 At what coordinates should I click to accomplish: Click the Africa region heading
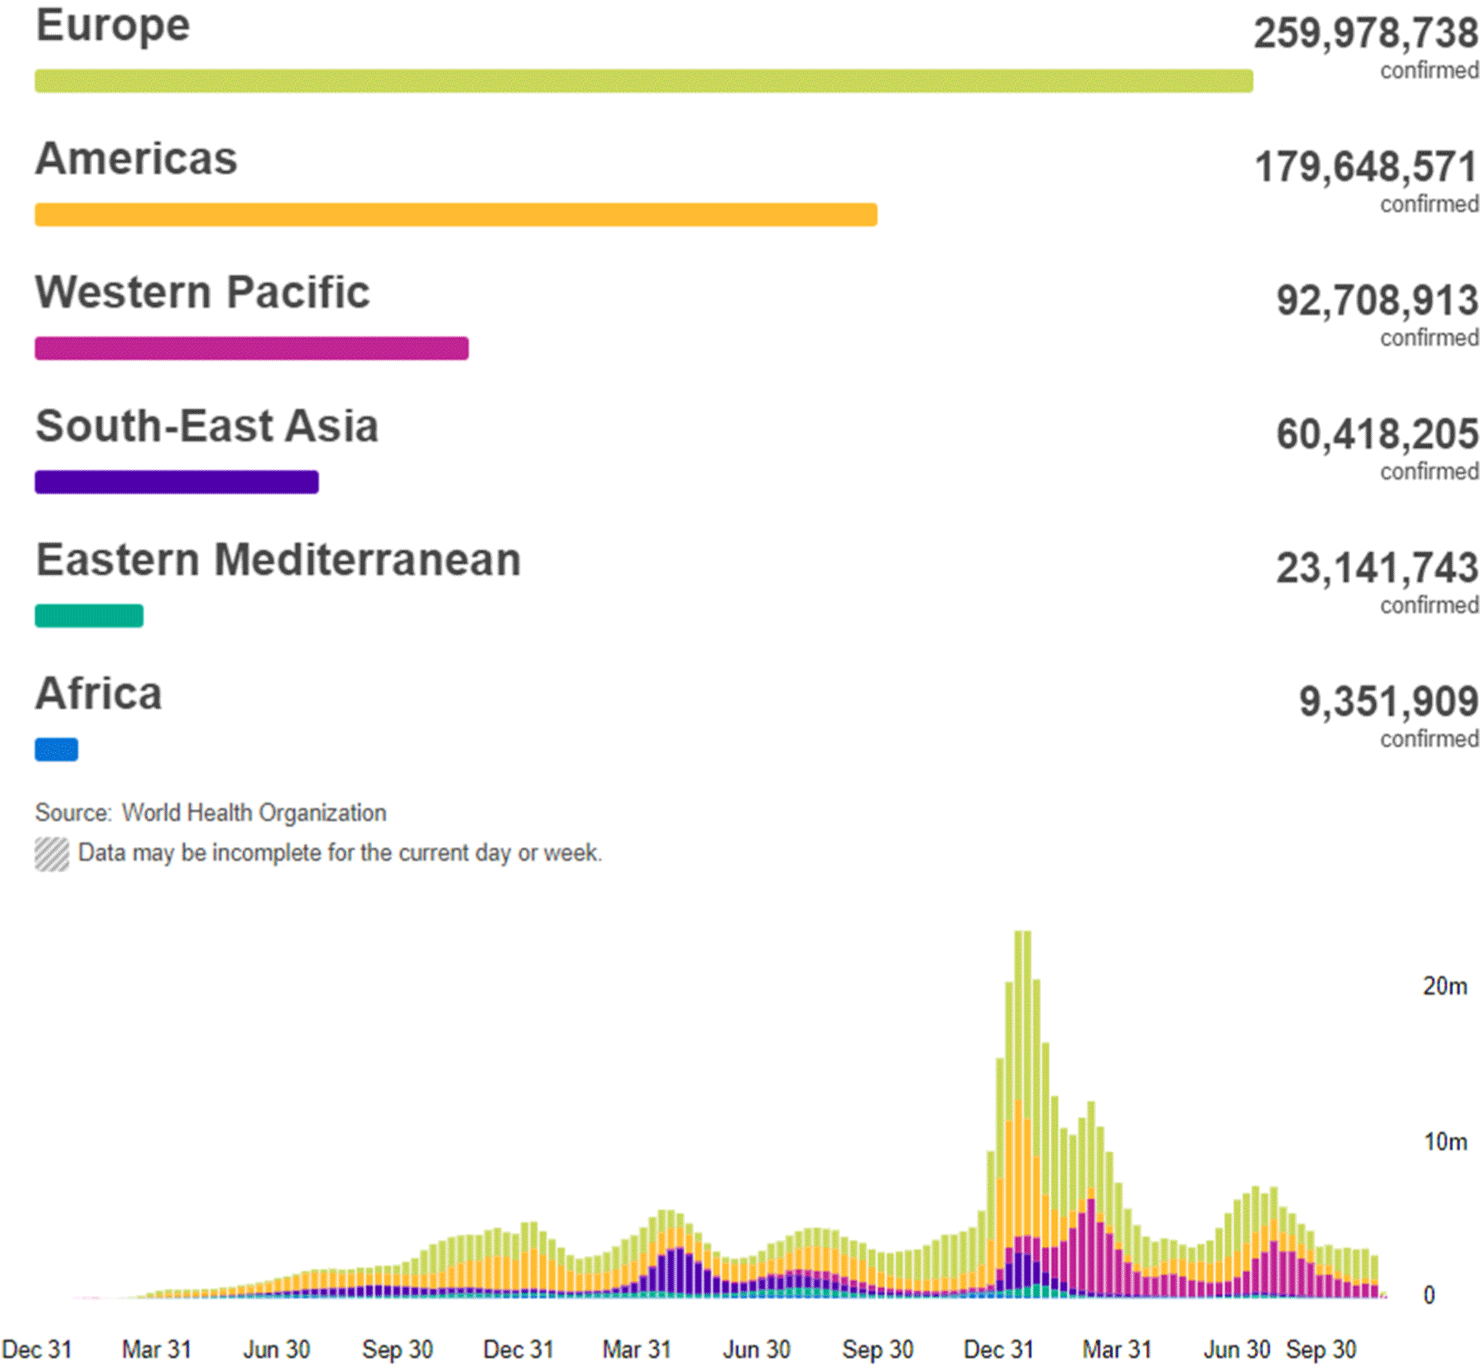click(98, 694)
